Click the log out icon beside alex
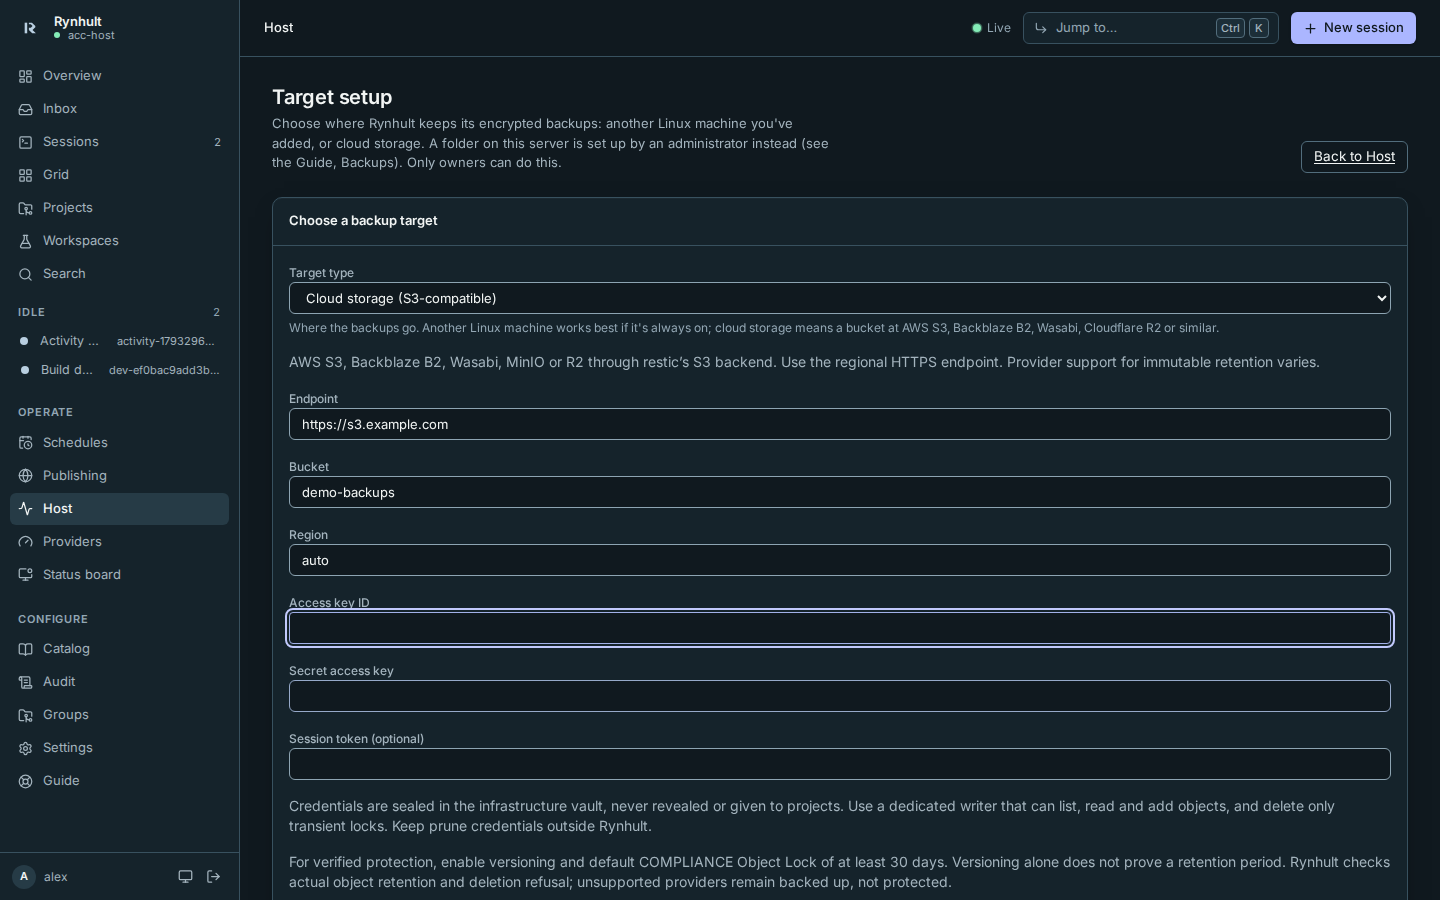This screenshot has height=900, width=1440. coord(214,876)
